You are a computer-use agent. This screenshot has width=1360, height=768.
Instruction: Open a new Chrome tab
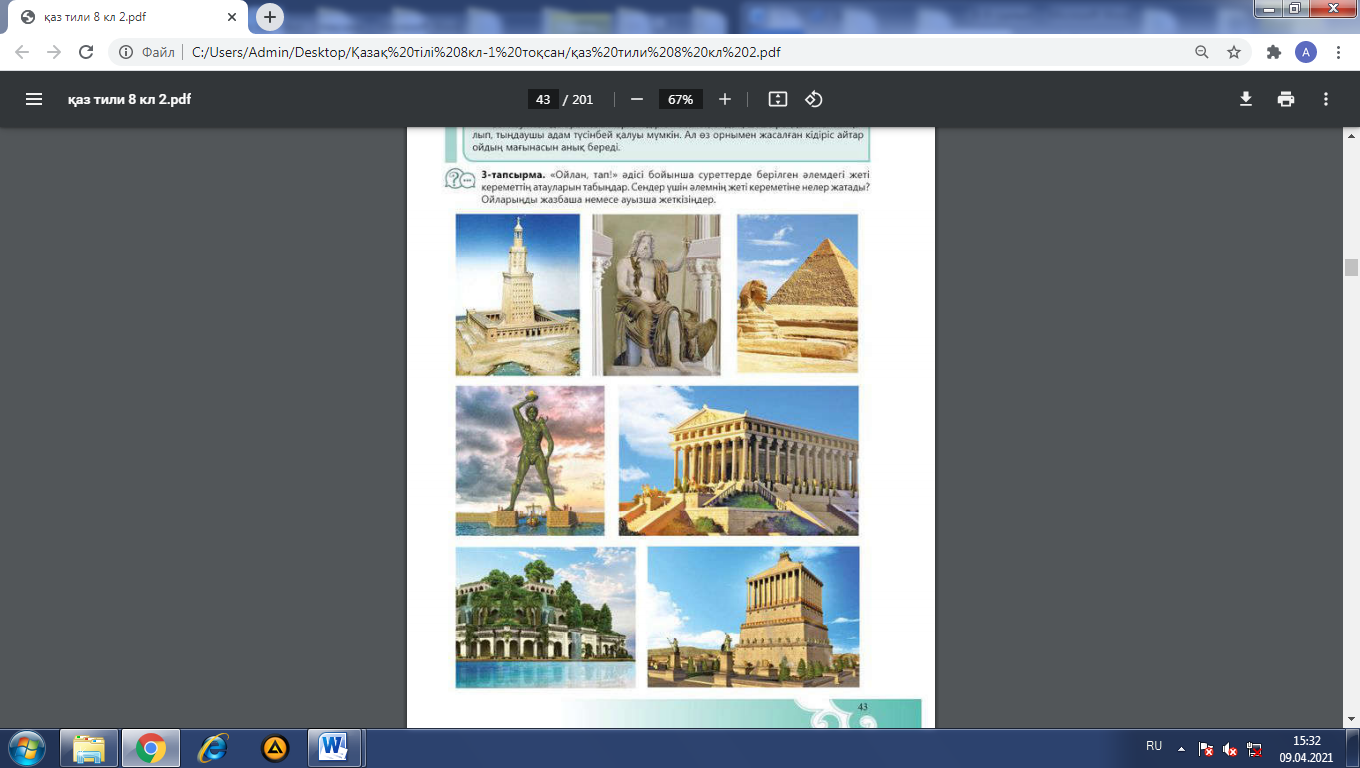(x=270, y=17)
